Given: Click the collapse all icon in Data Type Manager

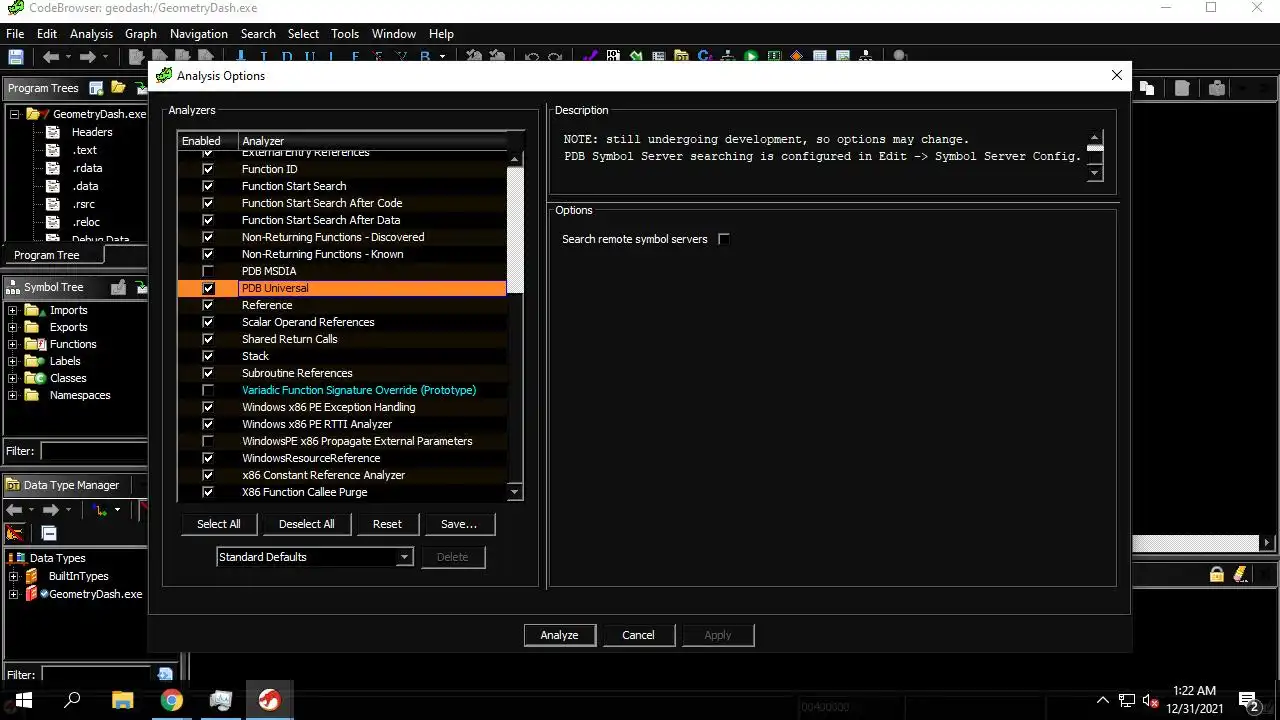Looking at the screenshot, I should click(x=48, y=533).
